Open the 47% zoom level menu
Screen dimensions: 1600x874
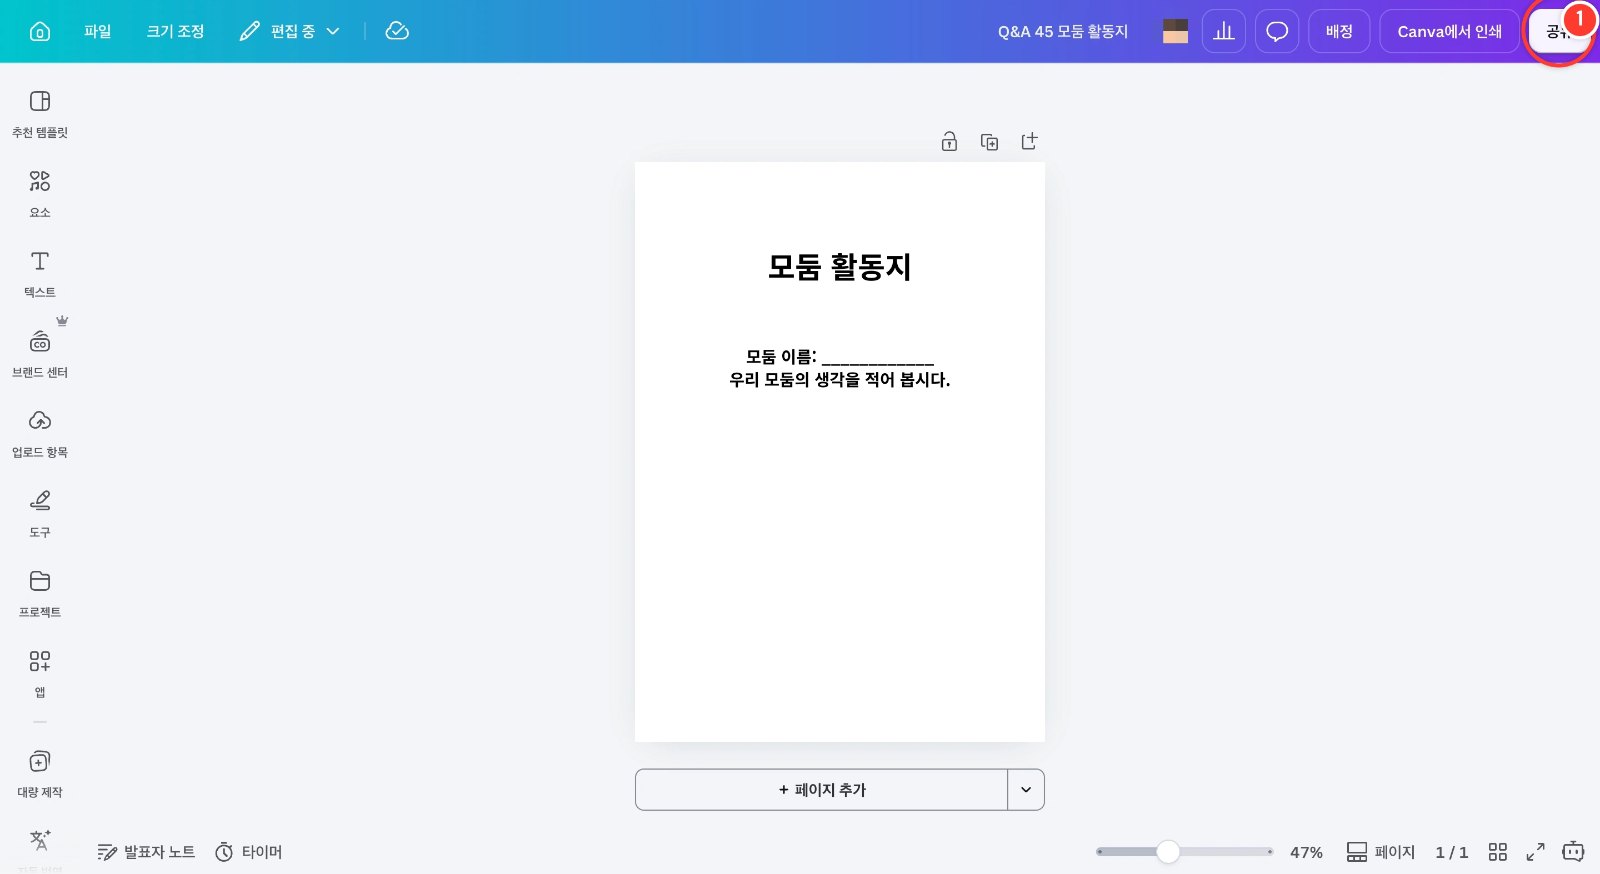point(1306,852)
